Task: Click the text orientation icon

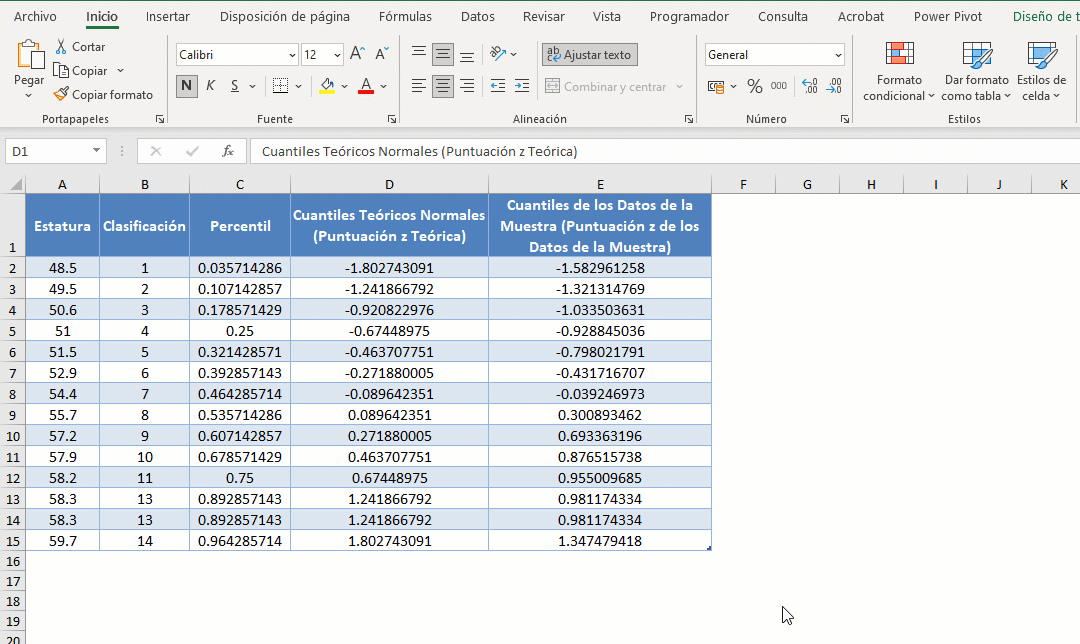Action: point(498,54)
